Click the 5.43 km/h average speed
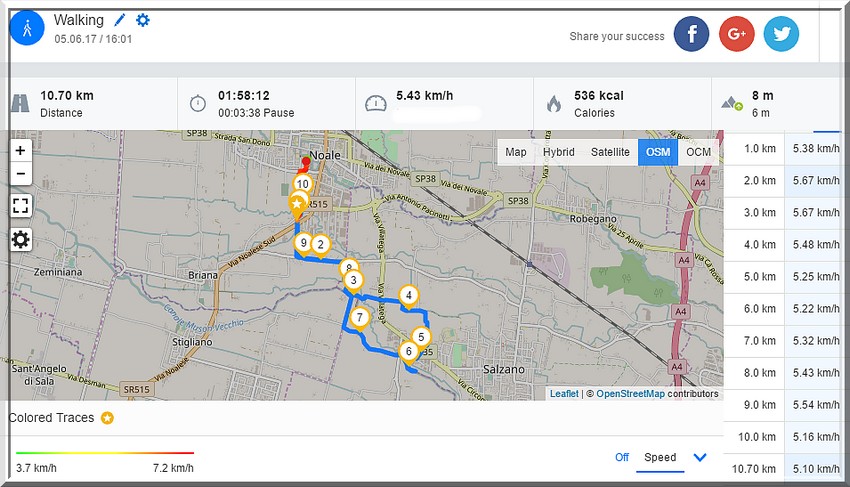Viewport: 850px width, 487px height. (x=424, y=95)
